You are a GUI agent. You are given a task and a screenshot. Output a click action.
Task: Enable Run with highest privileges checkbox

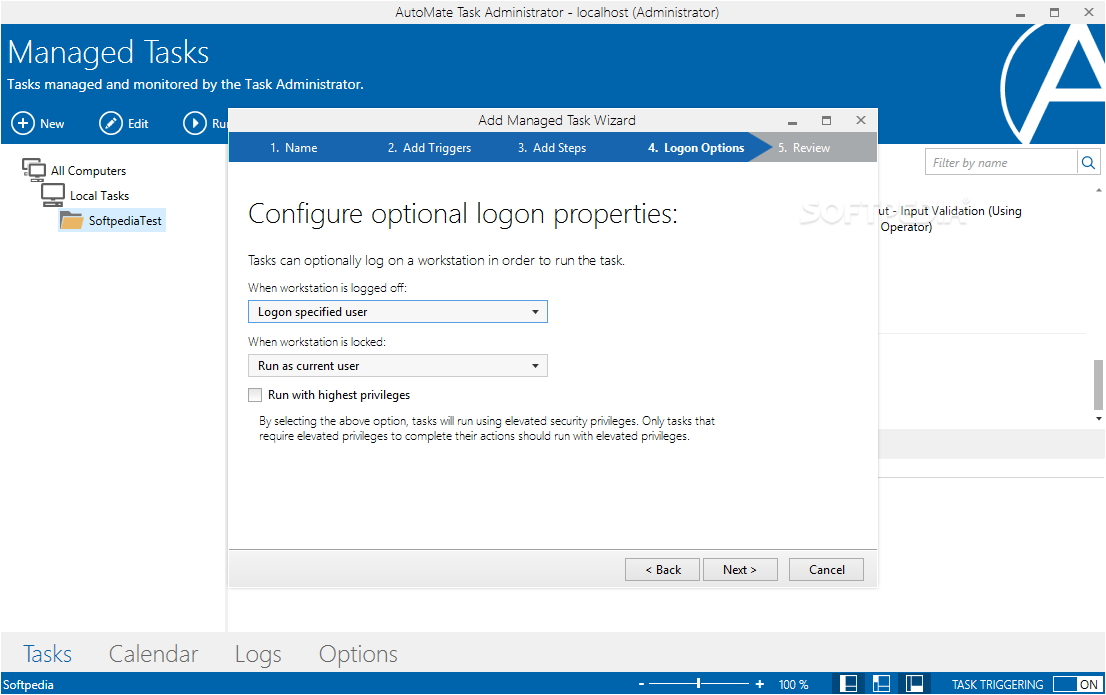[x=255, y=395]
